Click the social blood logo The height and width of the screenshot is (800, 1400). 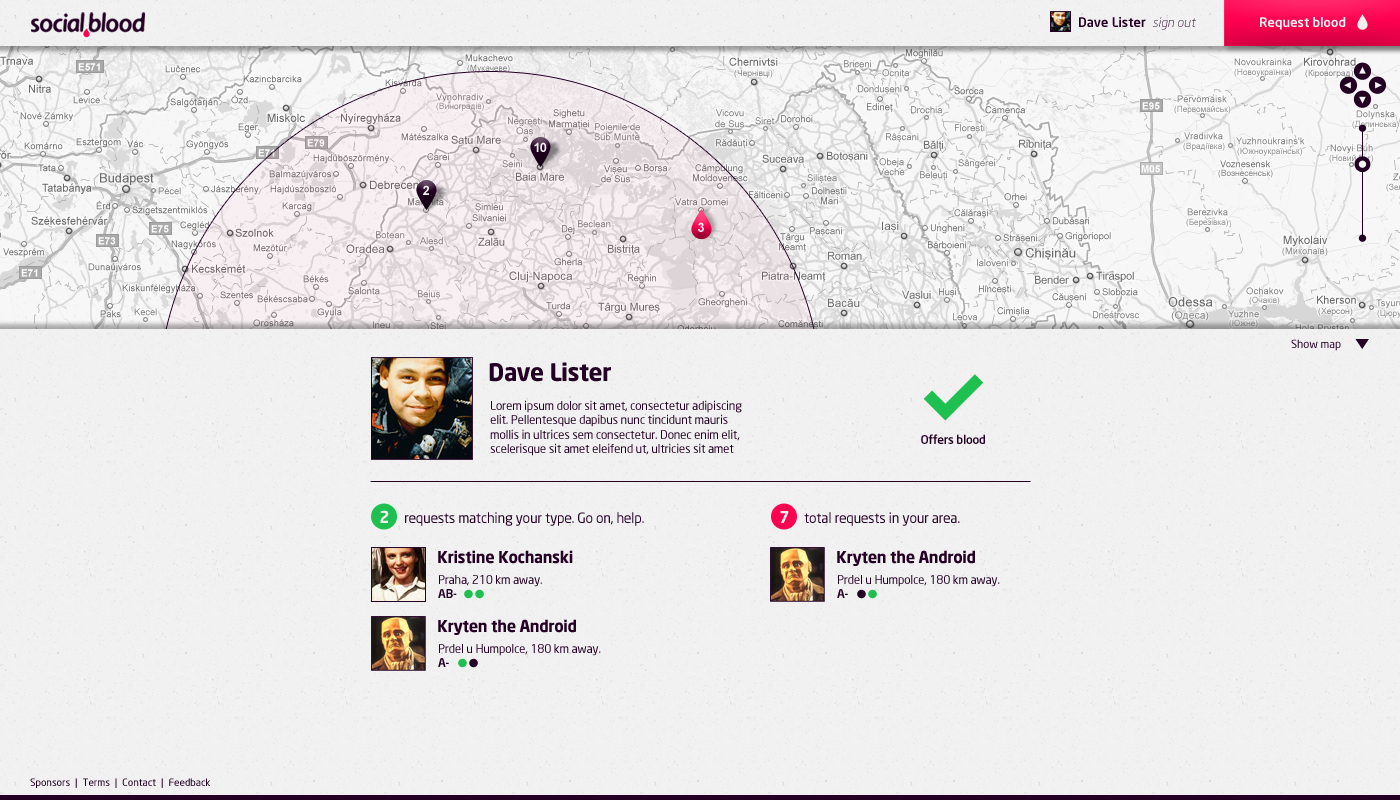pos(87,23)
